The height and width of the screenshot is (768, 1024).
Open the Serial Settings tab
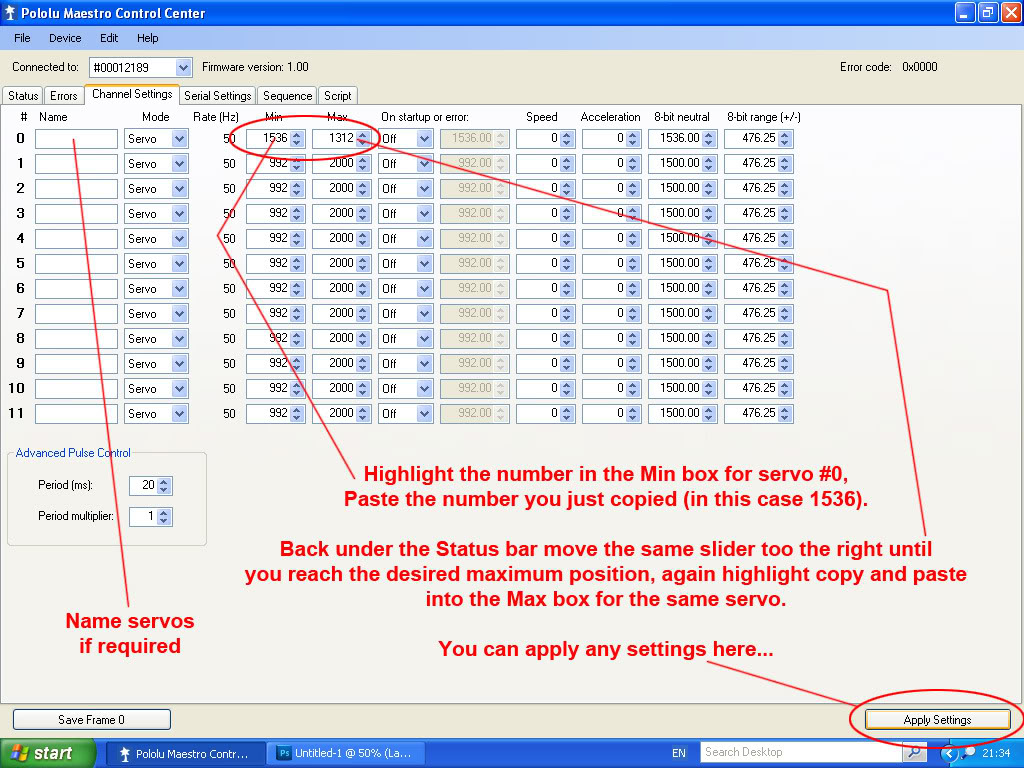pyautogui.click(x=217, y=95)
